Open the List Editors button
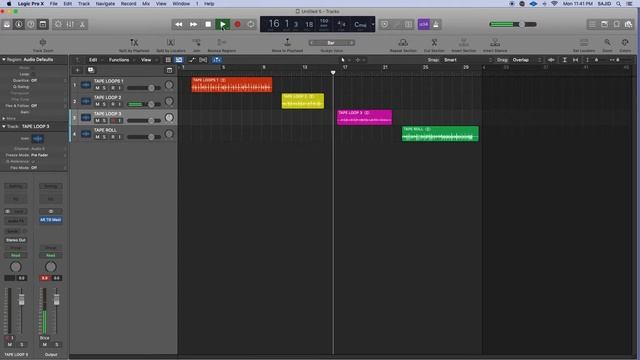 point(592,24)
